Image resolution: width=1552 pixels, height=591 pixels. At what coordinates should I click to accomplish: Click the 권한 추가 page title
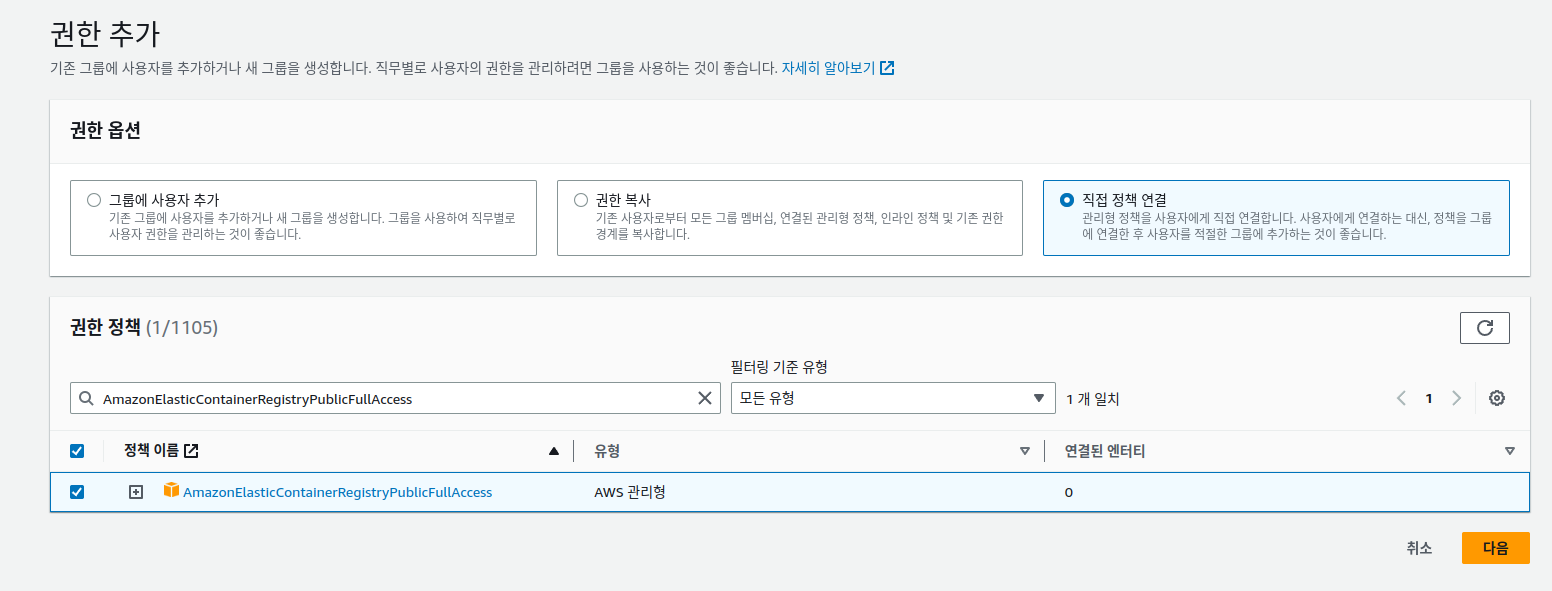tap(105, 32)
